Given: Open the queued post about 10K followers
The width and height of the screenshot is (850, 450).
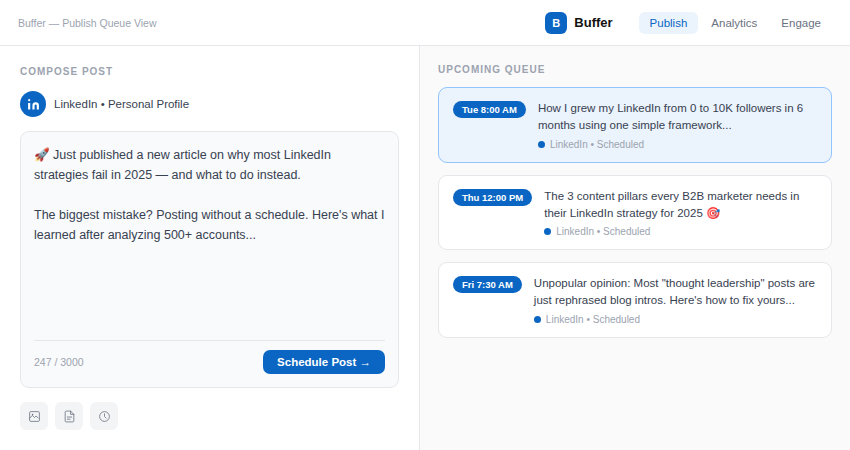Looking at the screenshot, I should (x=670, y=117).
